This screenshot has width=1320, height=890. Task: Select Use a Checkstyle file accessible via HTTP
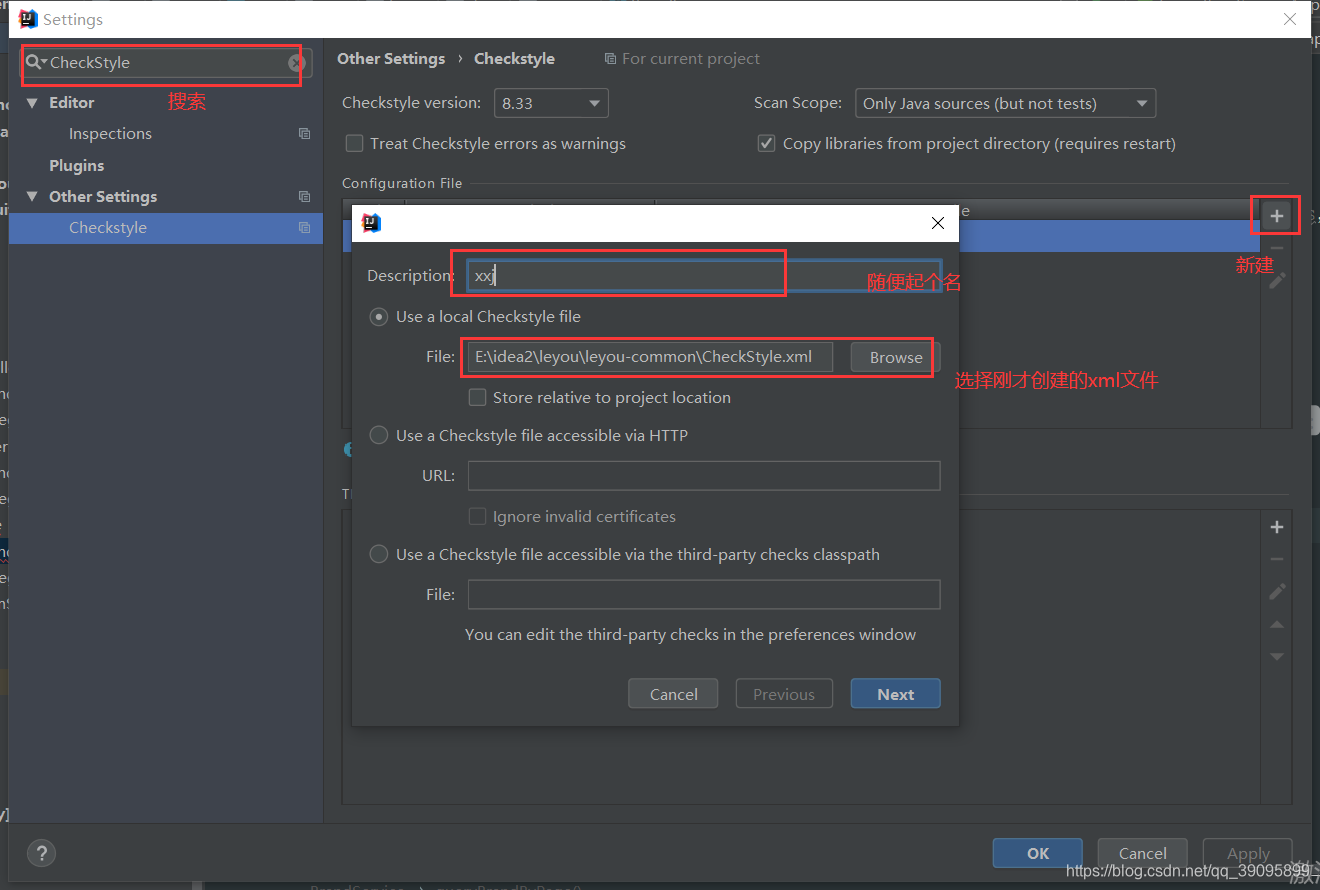pos(379,435)
